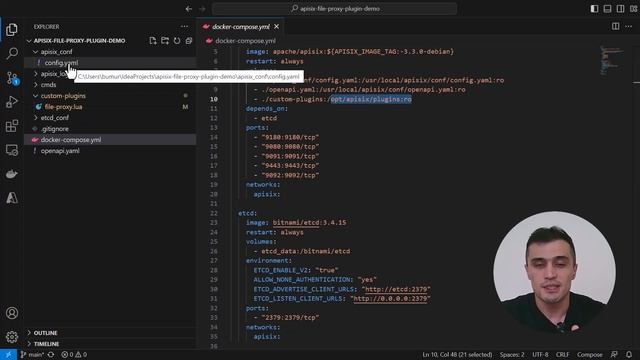Click the main branch indicator in status bar
Screen dimensions: 640x360
coord(32,355)
